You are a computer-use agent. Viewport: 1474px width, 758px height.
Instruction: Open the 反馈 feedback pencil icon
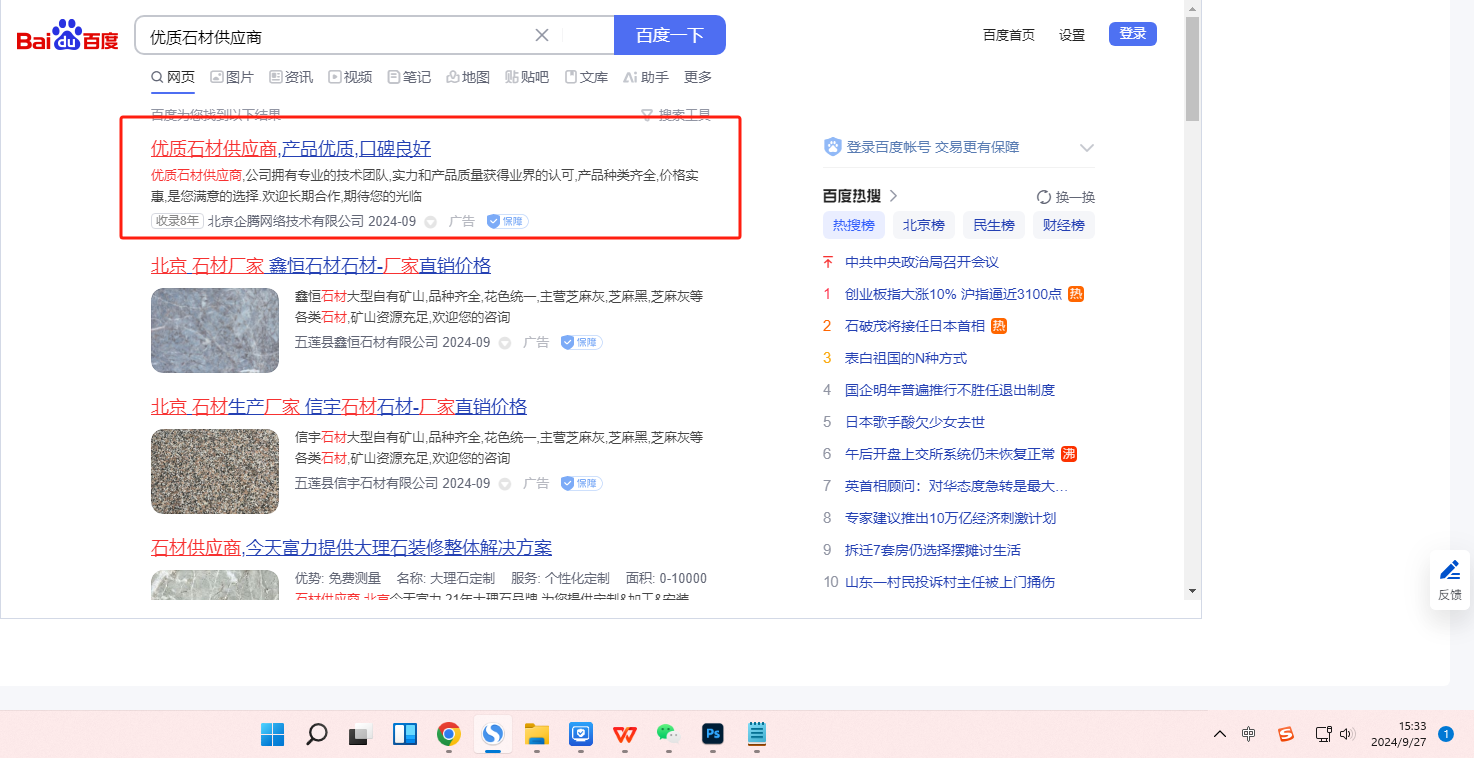point(1449,571)
